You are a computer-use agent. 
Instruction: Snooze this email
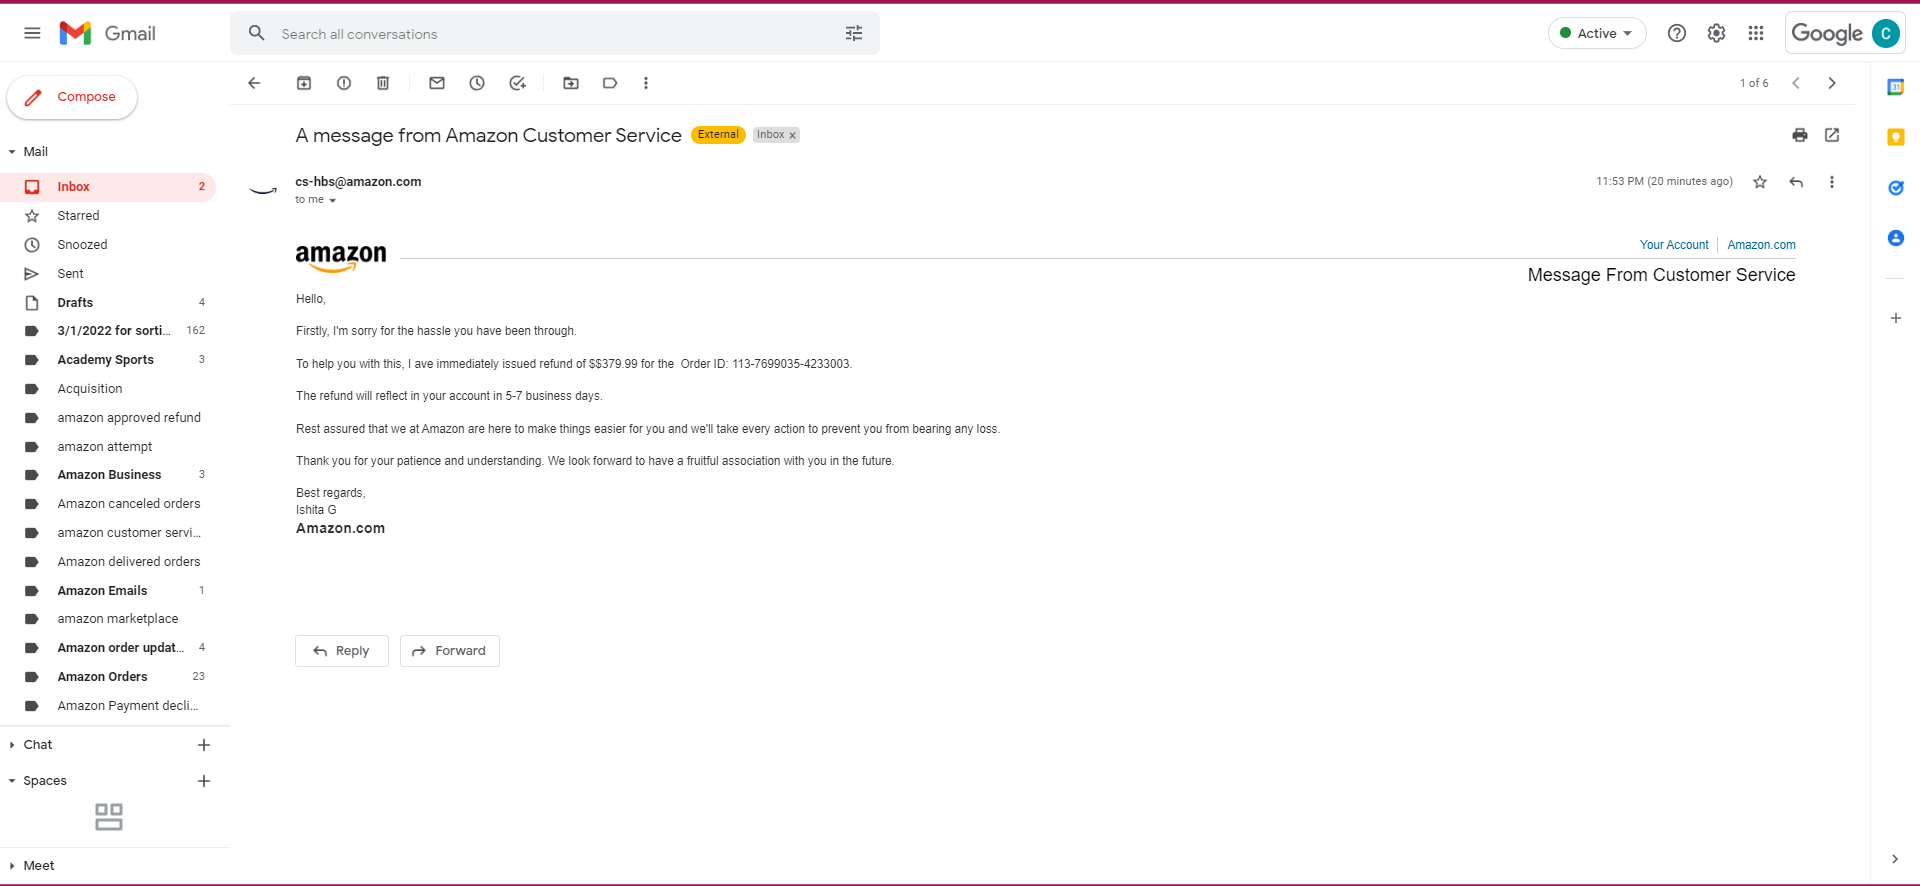point(477,83)
